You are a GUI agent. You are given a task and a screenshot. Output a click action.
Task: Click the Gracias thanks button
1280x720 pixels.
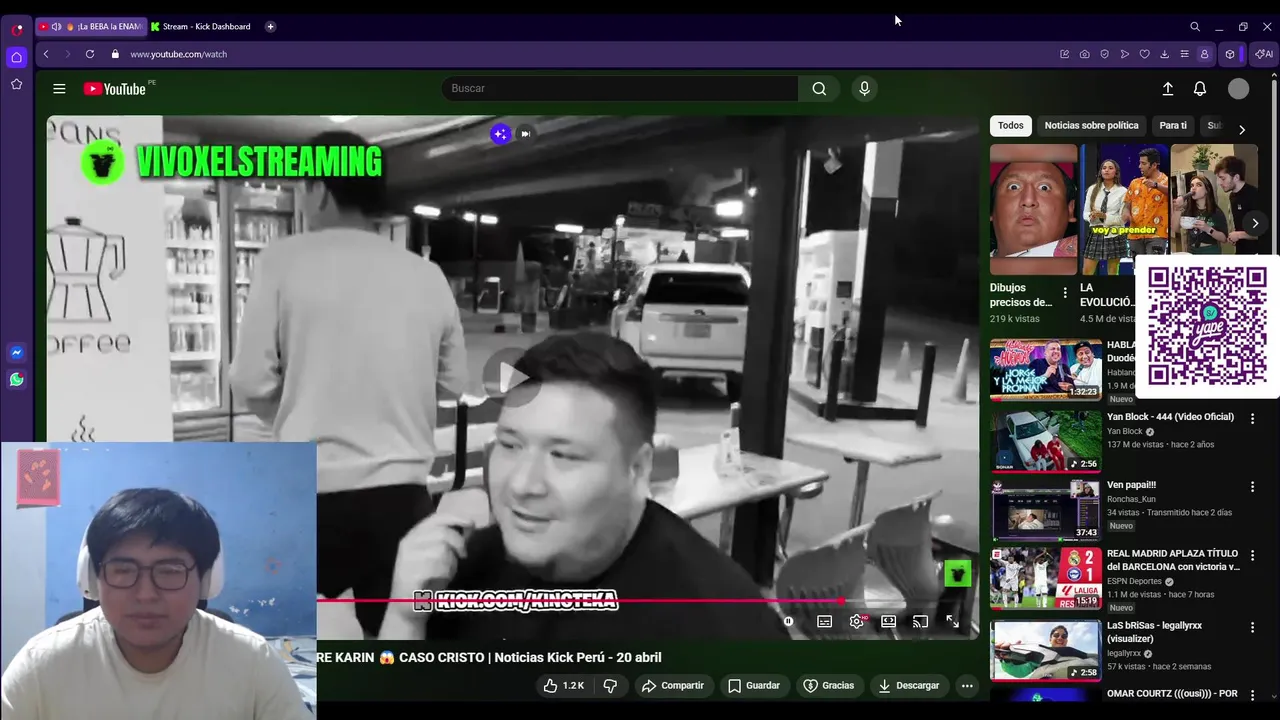point(829,686)
